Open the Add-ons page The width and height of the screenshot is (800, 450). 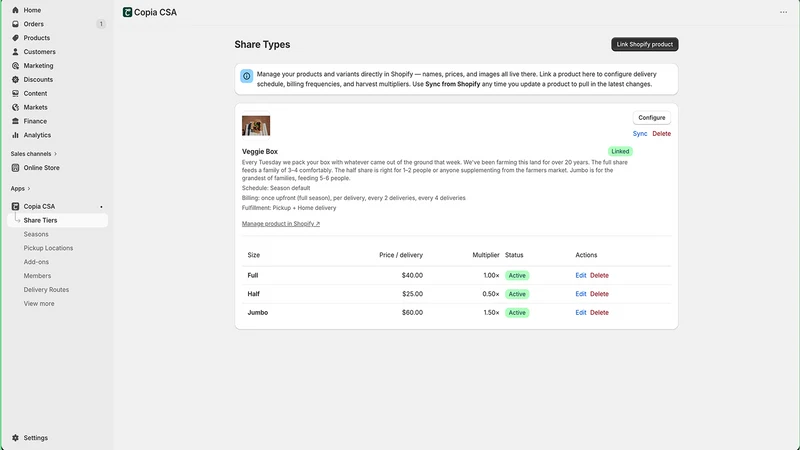point(36,262)
